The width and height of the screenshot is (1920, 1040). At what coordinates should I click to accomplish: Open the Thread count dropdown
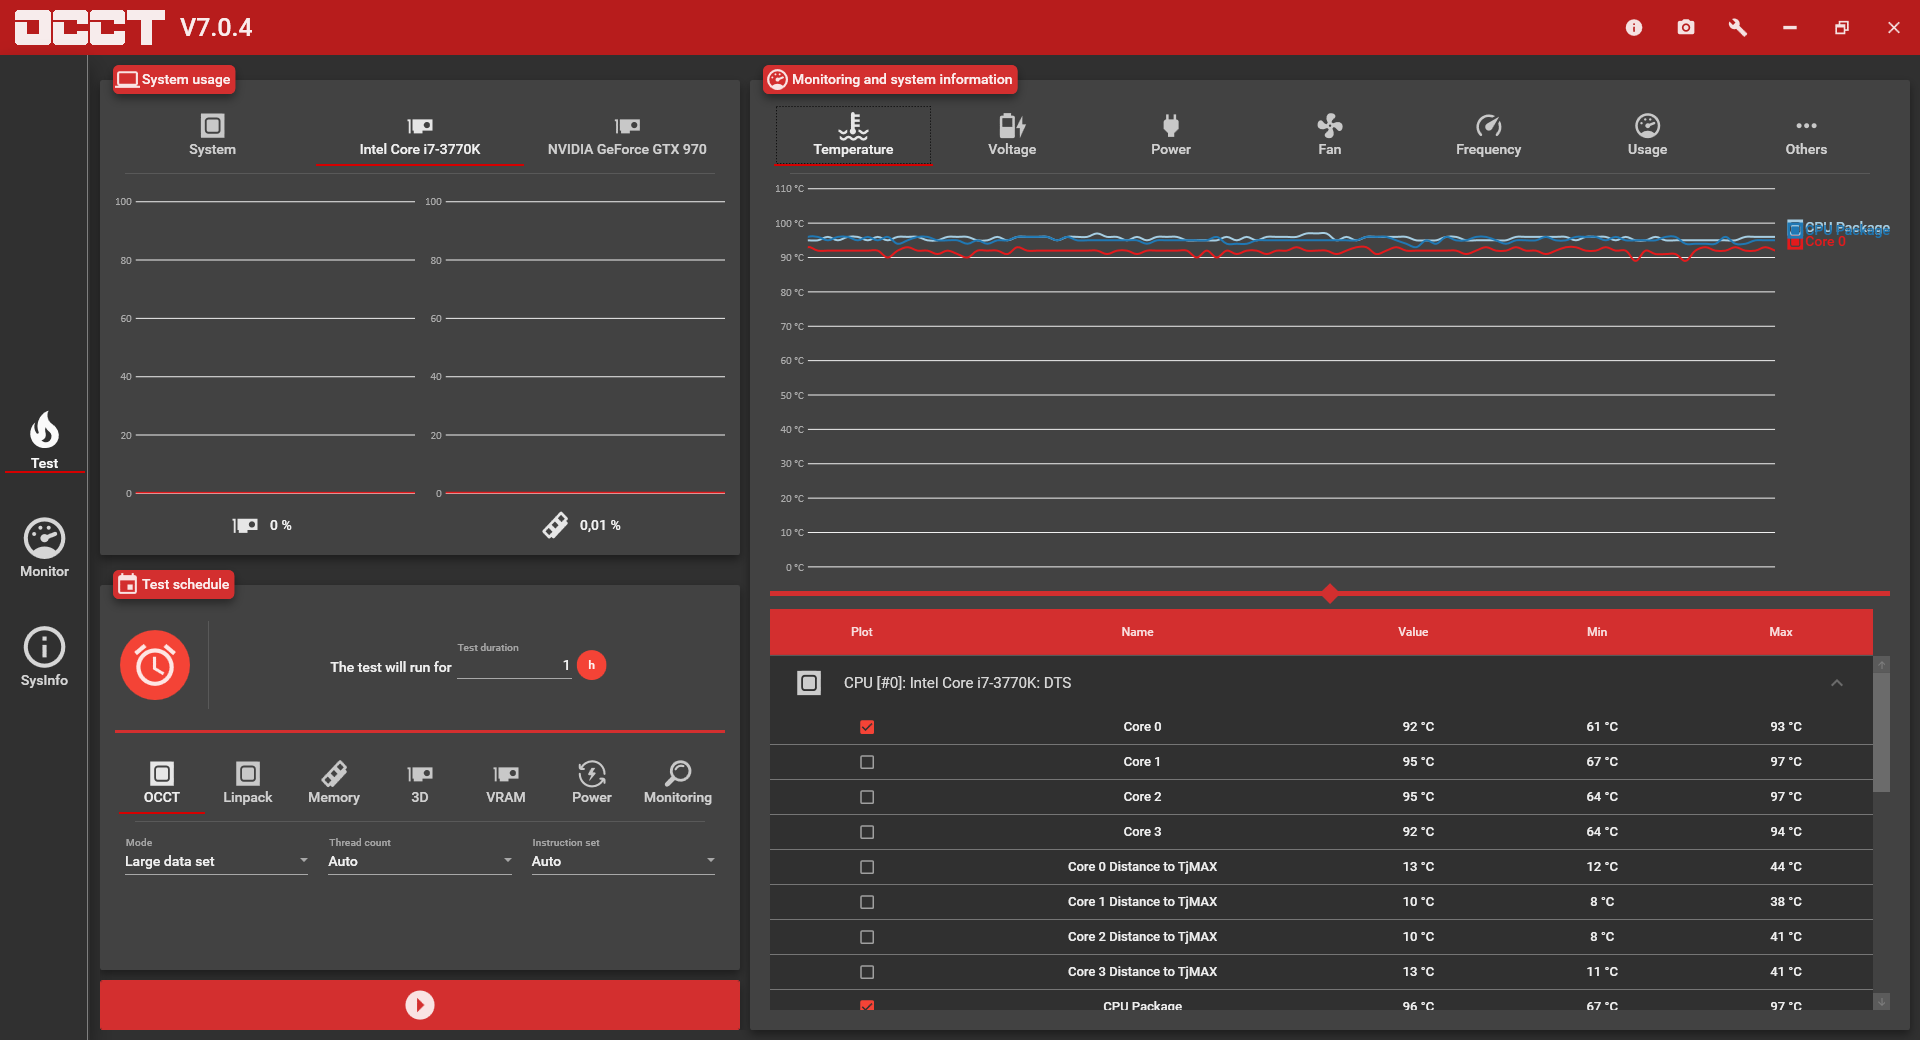point(420,861)
